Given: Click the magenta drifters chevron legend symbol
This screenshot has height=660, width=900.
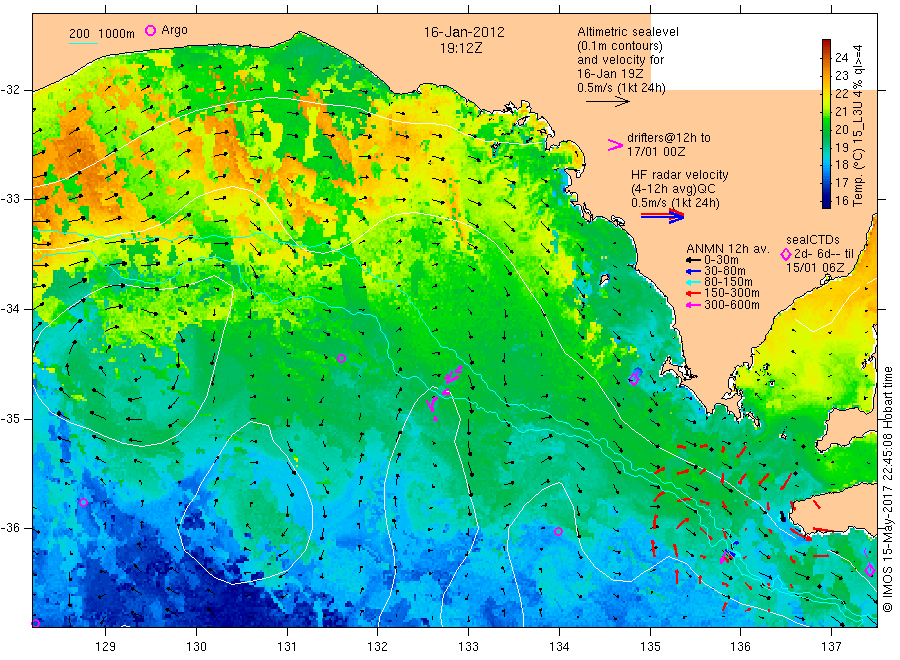Looking at the screenshot, I should pyautogui.click(x=615, y=145).
